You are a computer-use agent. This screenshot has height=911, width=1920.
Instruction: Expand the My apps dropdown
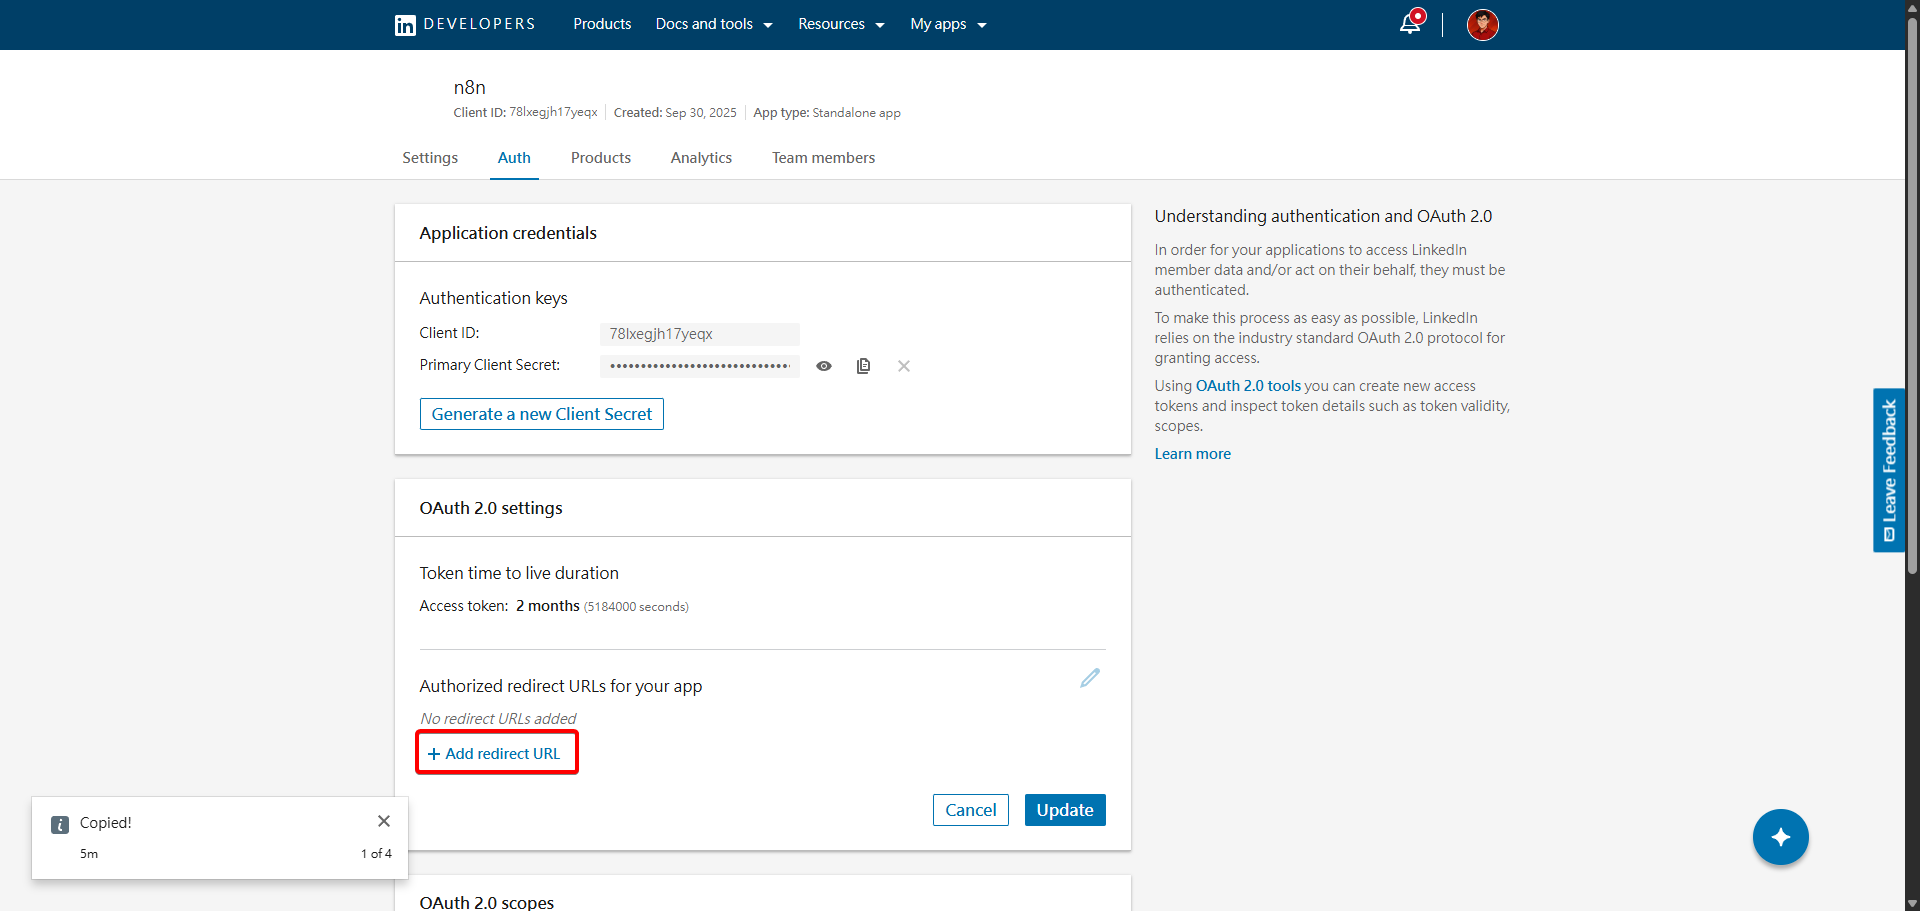coord(947,23)
